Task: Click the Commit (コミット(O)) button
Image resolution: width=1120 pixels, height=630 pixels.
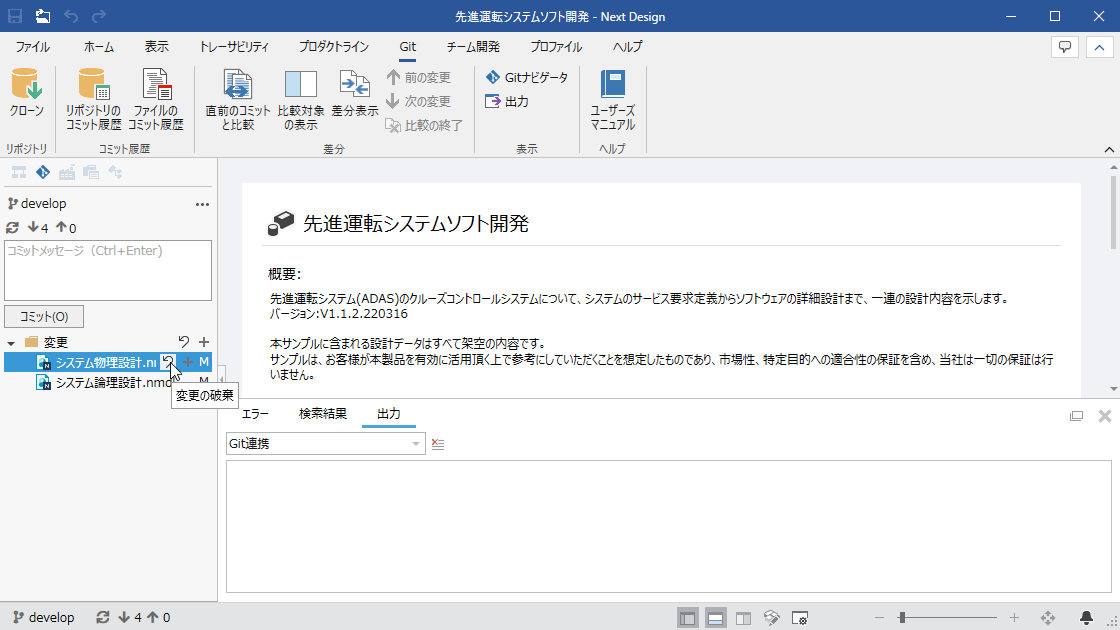Action: coord(44,316)
